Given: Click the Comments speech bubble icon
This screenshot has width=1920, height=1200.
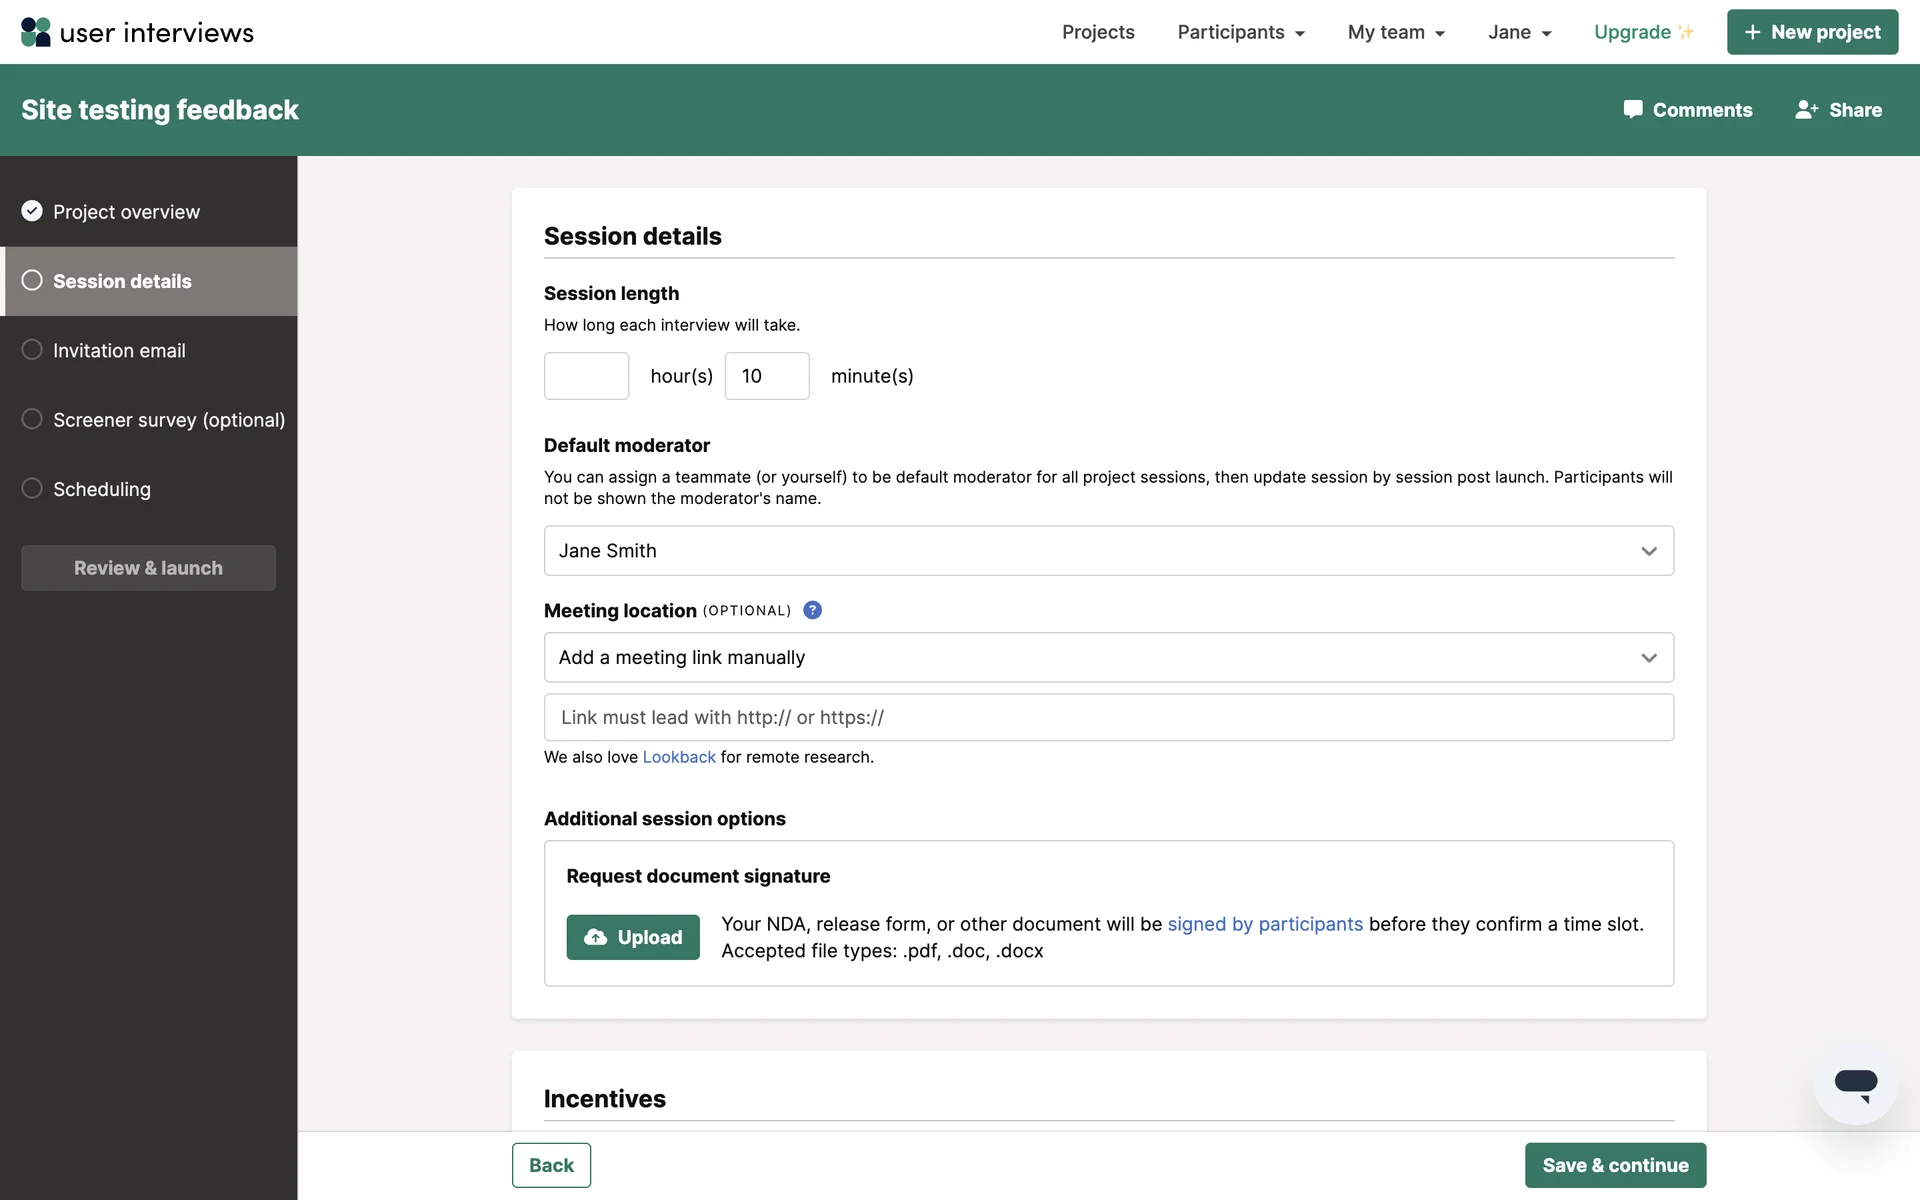Looking at the screenshot, I should tap(1633, 110).
